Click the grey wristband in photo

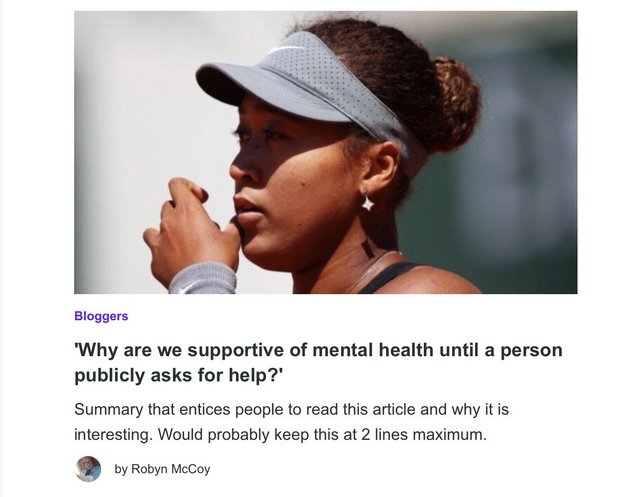point(203,278)
